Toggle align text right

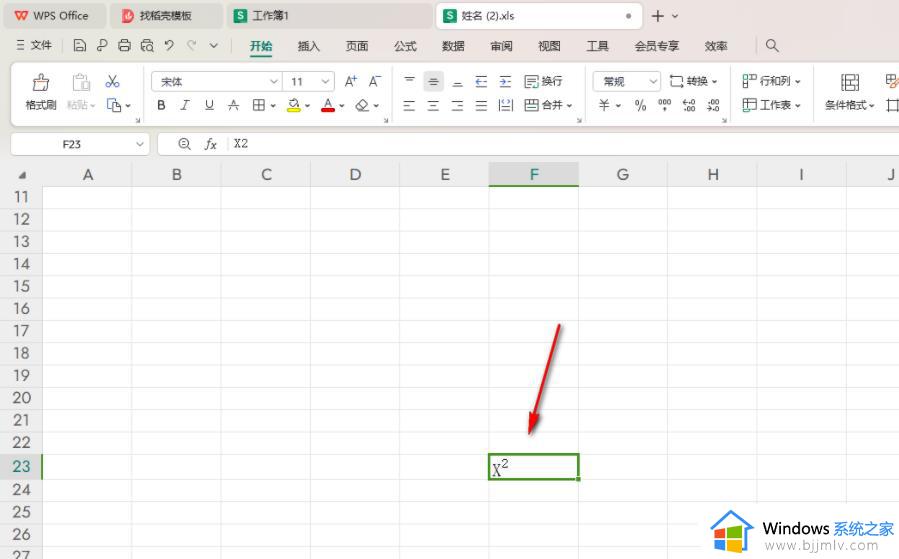(457, 105)
